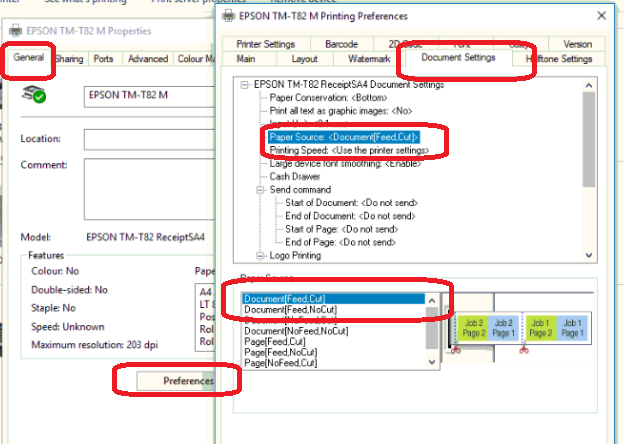This screenshot has width=624, height=444.
Task: Select the Paper Source tree item
Action: 344,137
